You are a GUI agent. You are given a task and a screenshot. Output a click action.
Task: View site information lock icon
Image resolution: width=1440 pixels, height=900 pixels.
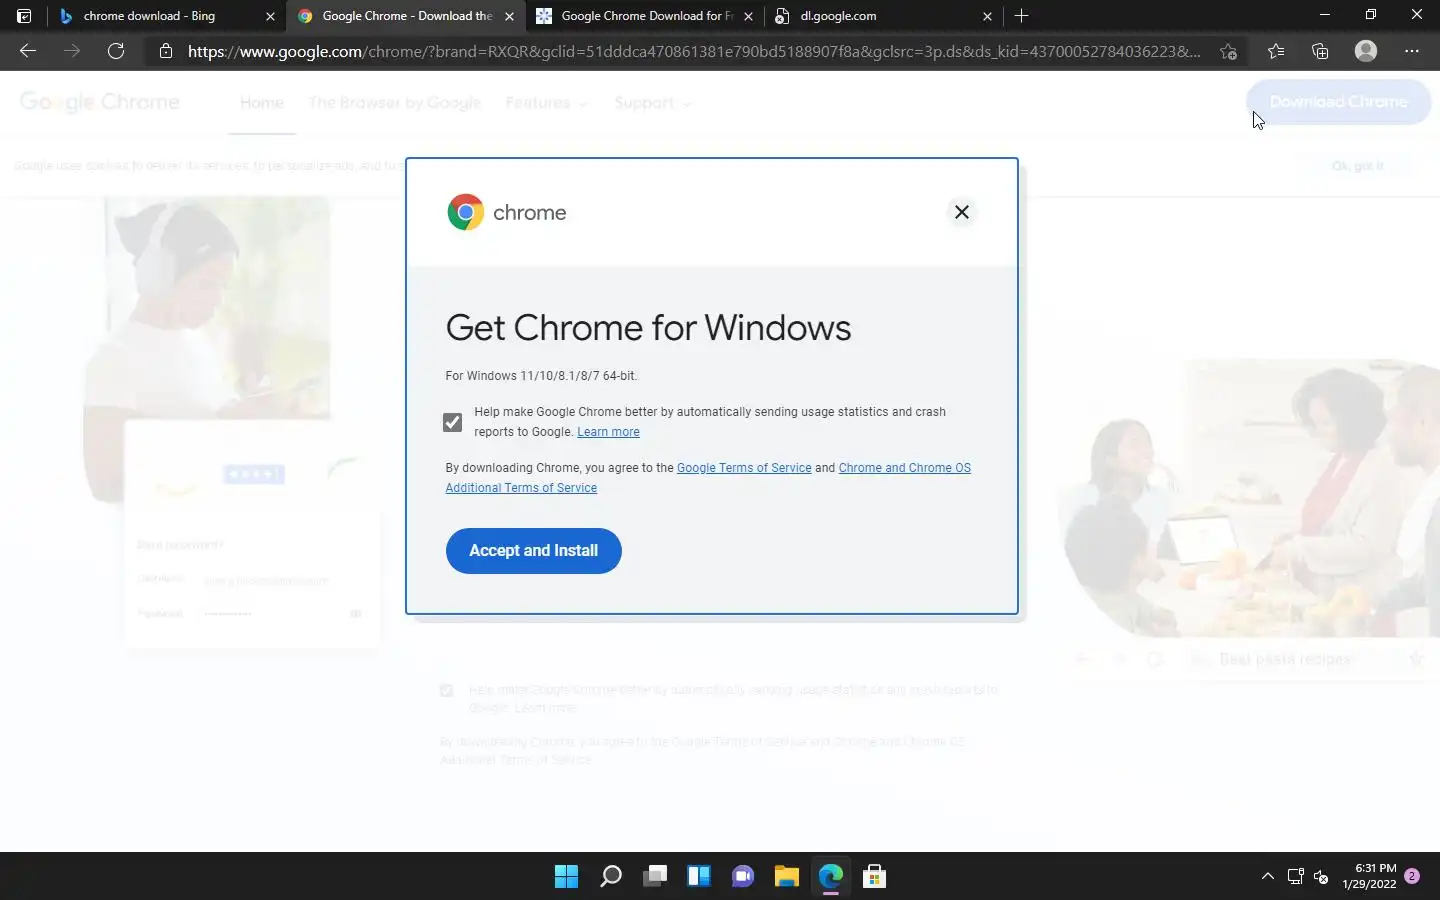click(x=166, y=51)
